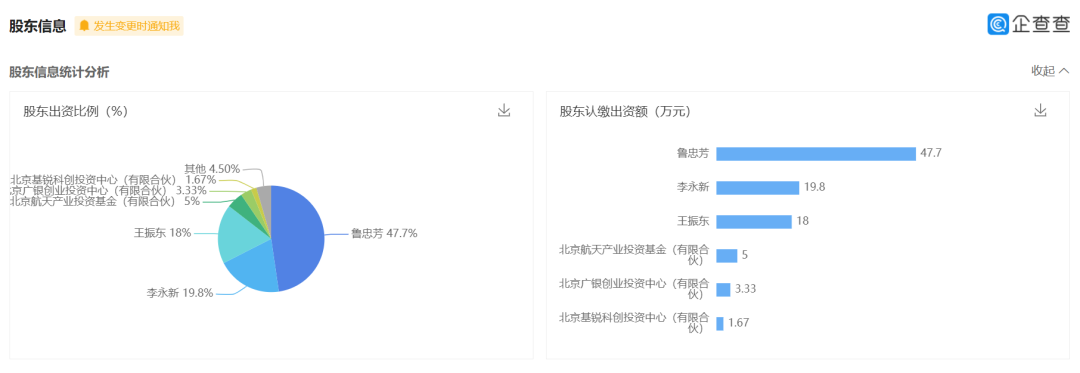Click the 王振东 bar showing 18
1080x373 pixels.
pos(754,222)
